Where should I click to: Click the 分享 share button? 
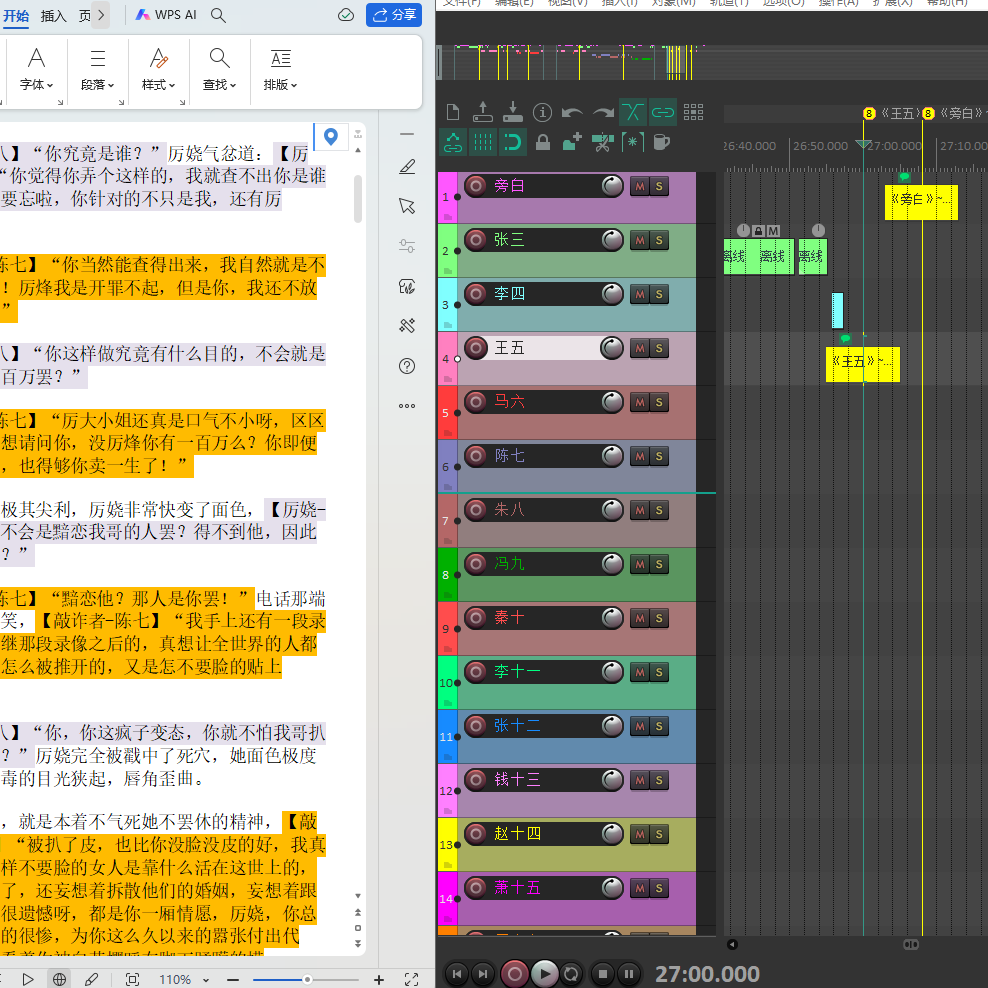394,15
